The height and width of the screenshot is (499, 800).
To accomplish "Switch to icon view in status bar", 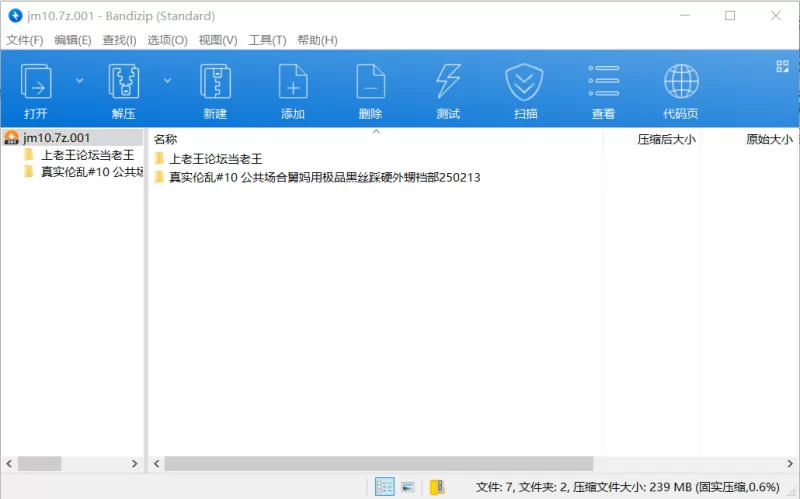I will point(408,487).
